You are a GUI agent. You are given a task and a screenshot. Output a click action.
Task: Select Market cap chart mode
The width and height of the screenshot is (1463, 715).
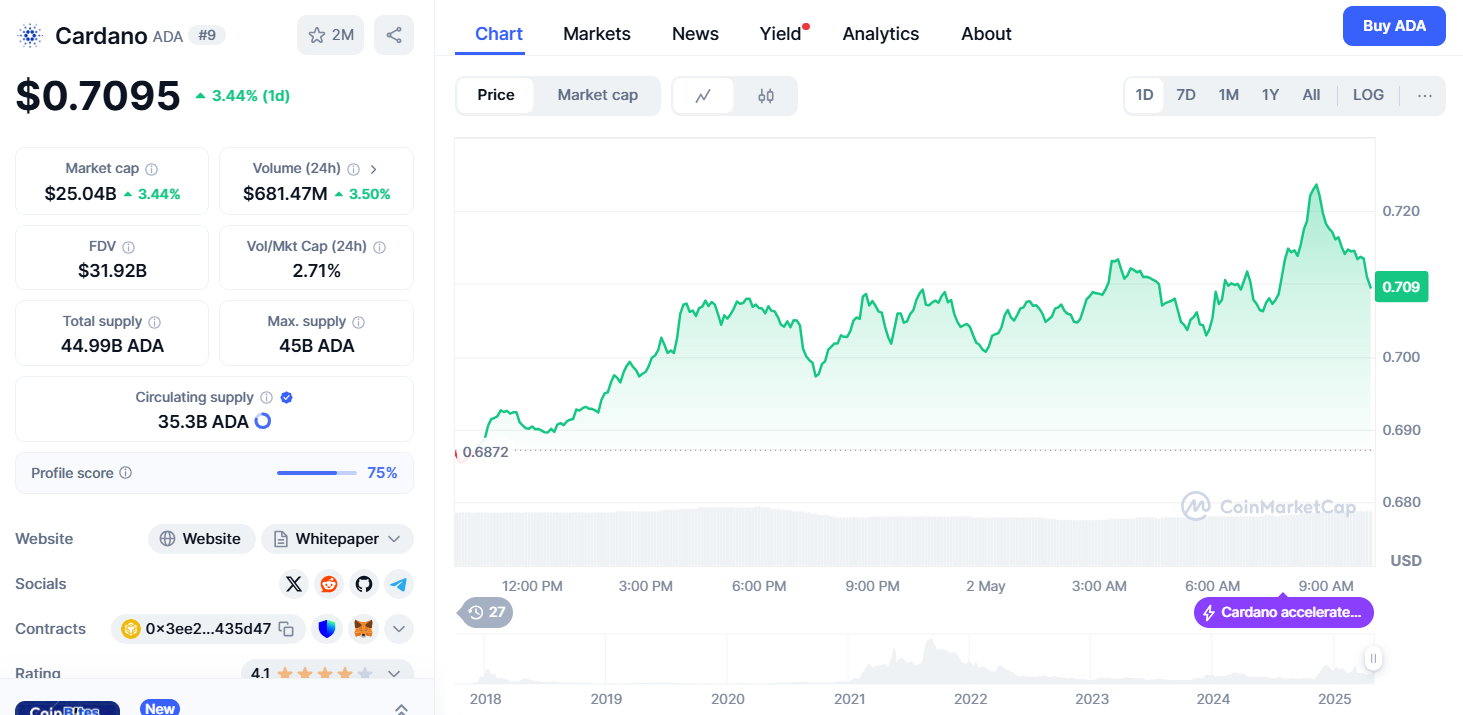(597, 95)
